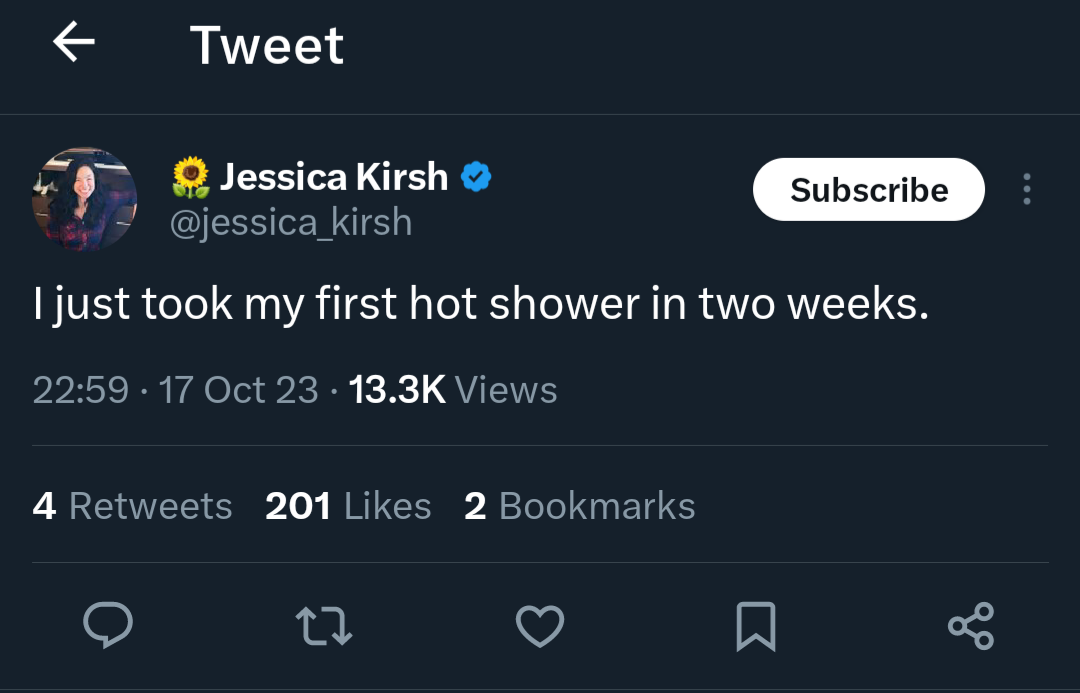Open the @jessica_kirsh handle
This screenshot has width=1080, height=693.
(x=291, y=223)
